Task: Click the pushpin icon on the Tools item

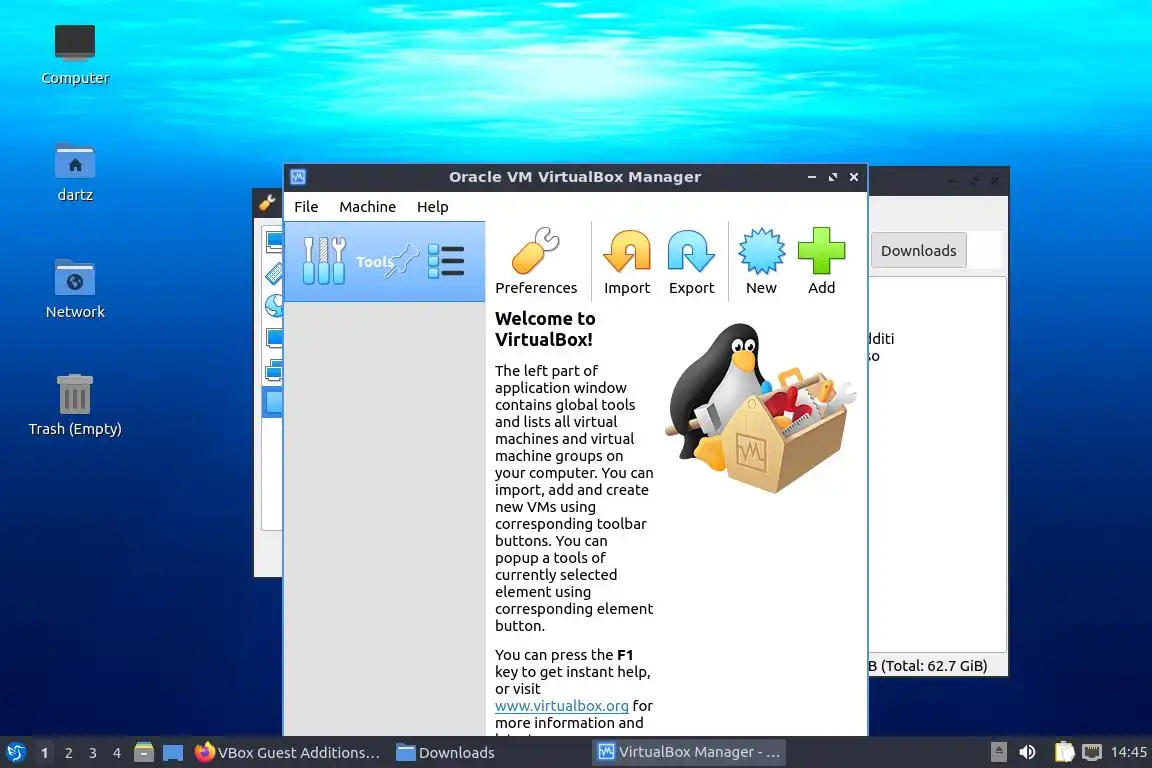Action: coord(403,261)
